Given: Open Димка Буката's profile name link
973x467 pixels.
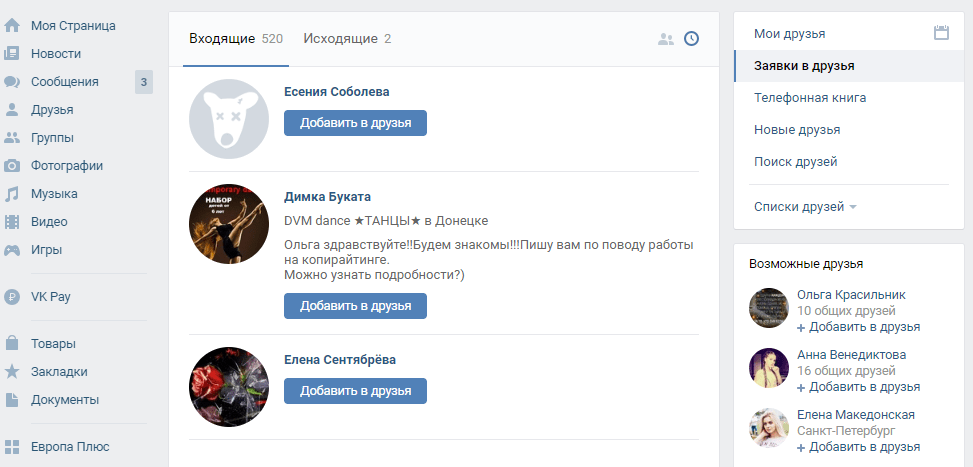Looking at the screenshot, I should (327, 197).
